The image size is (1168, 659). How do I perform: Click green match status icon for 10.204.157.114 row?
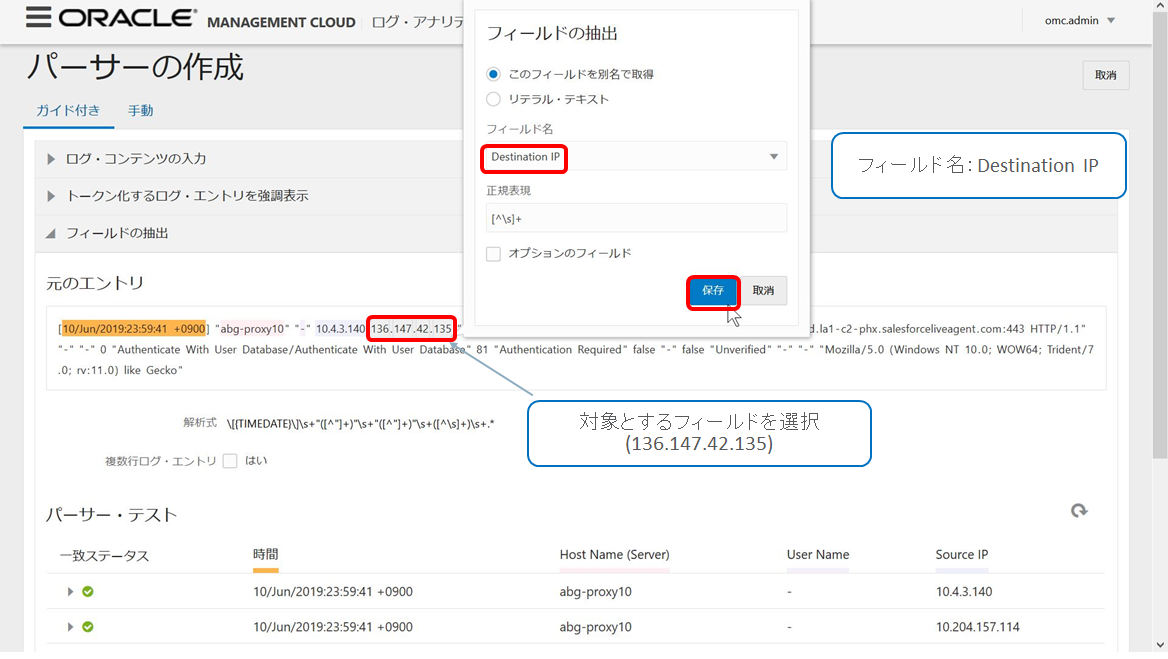coord(88,627)
